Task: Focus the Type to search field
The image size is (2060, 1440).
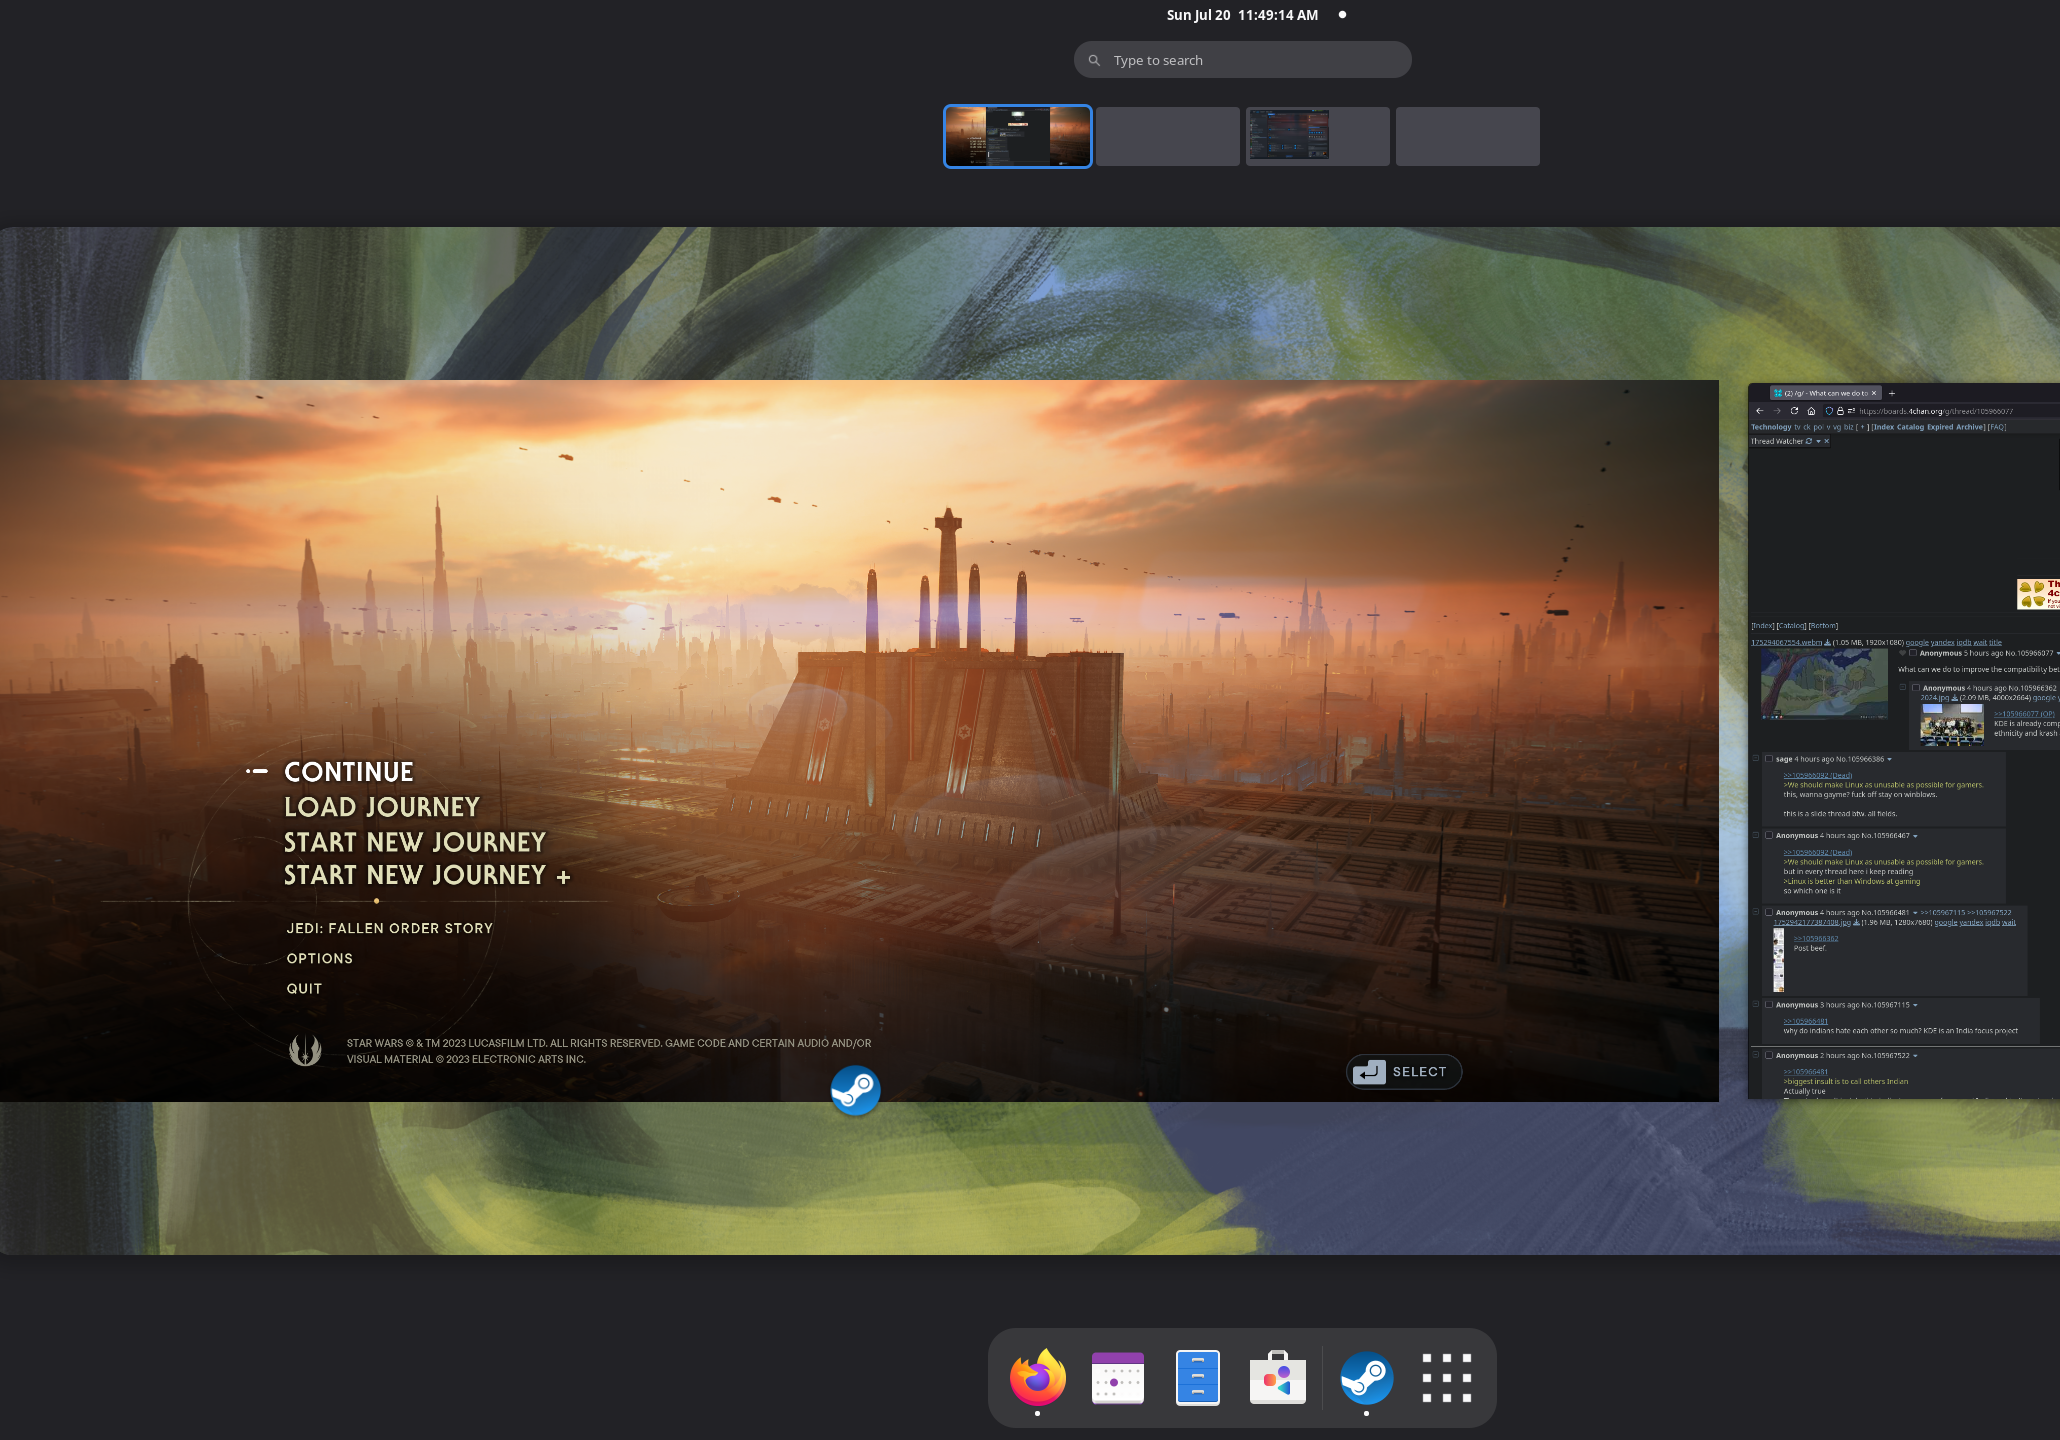Action: pyautogui.click(x=1243, y=60)
